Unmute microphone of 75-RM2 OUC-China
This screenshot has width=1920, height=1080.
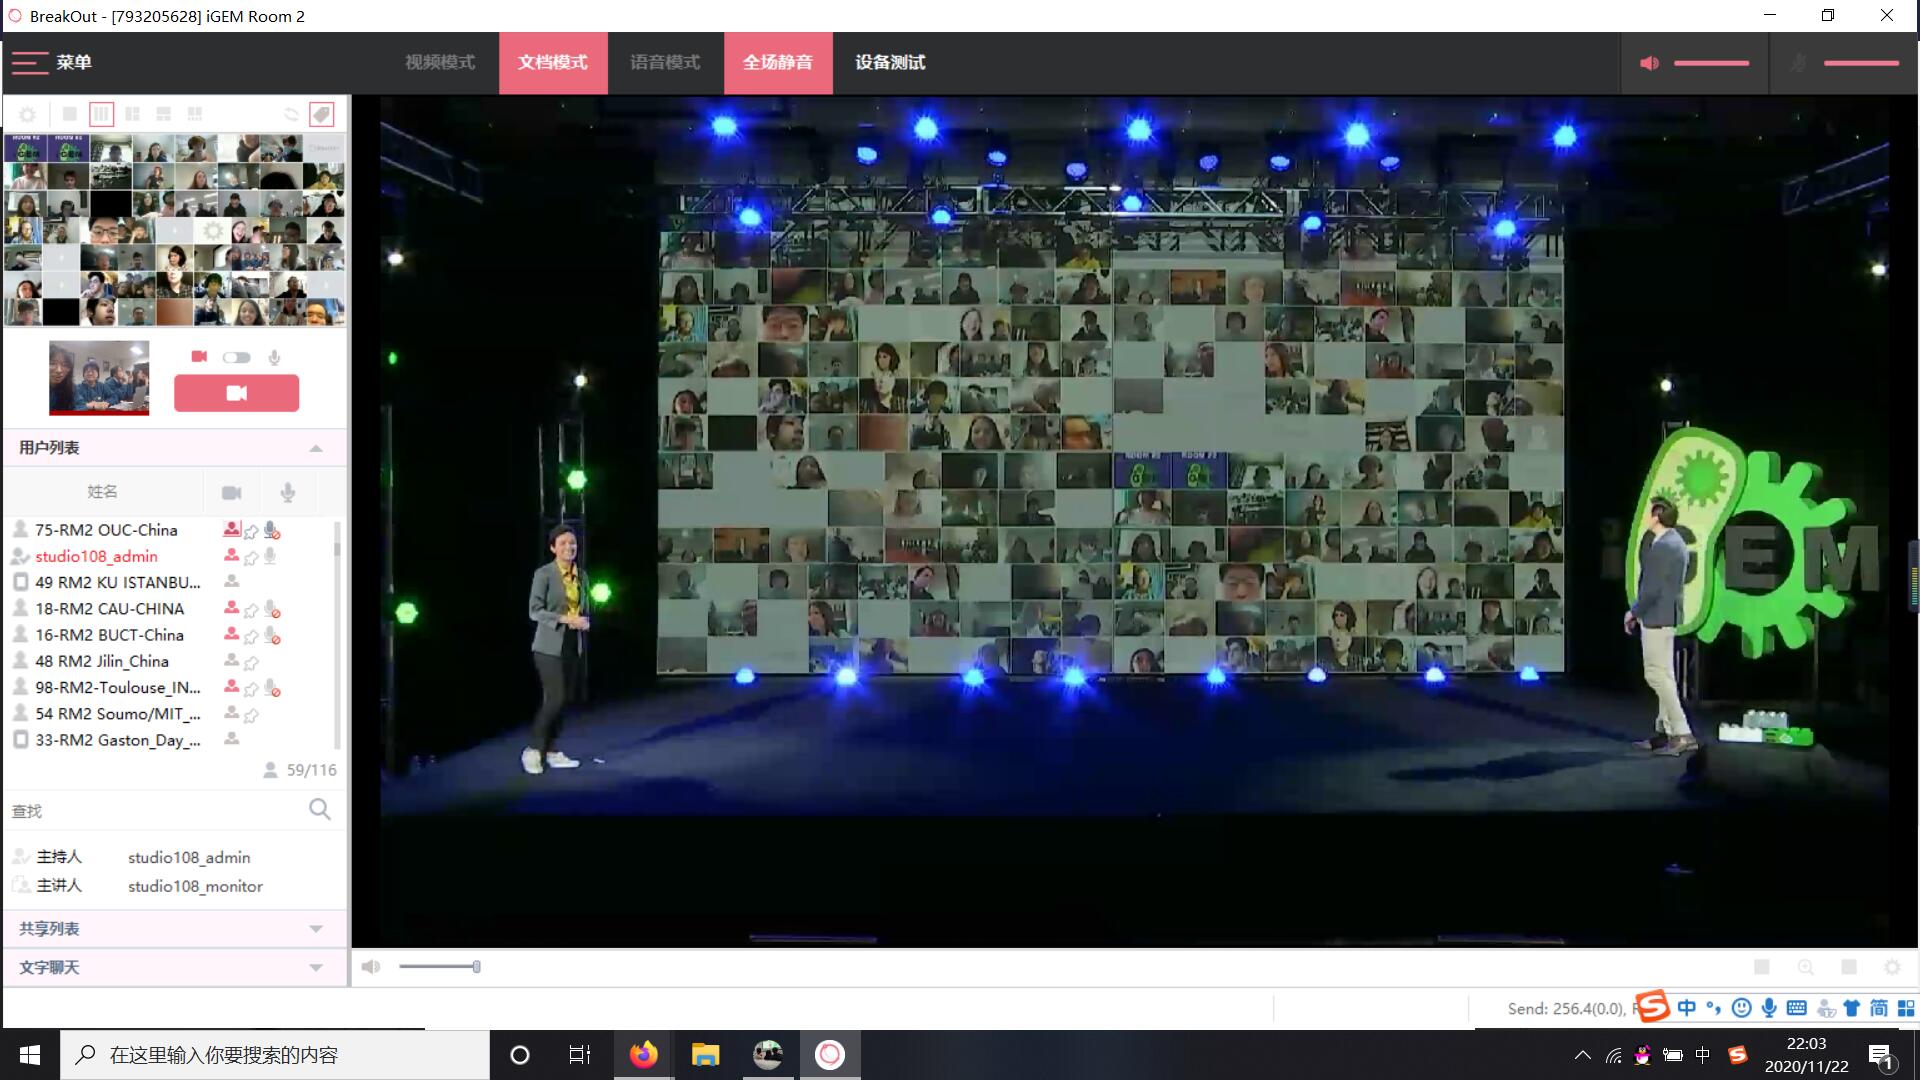point(271,530)
